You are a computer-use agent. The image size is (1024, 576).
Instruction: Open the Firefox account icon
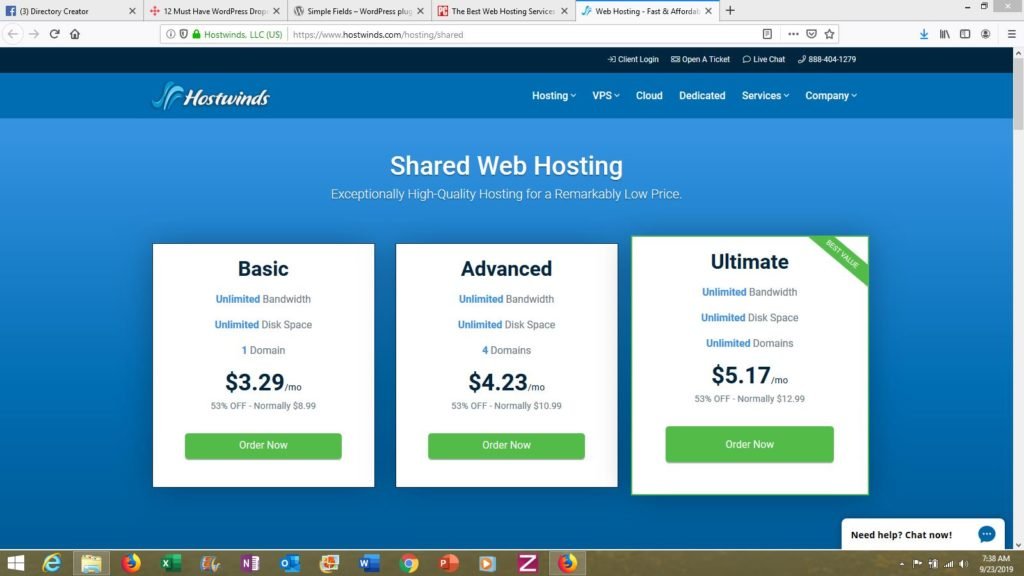[985, 34]
